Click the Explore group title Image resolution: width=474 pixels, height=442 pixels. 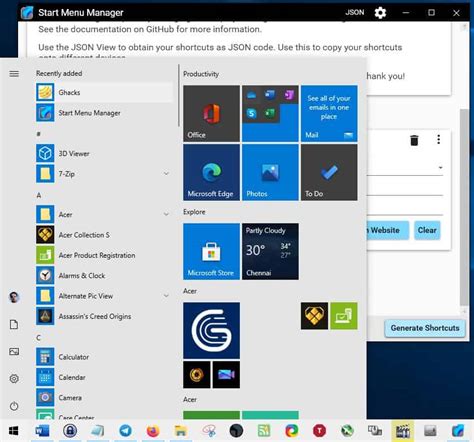[194, 212]
